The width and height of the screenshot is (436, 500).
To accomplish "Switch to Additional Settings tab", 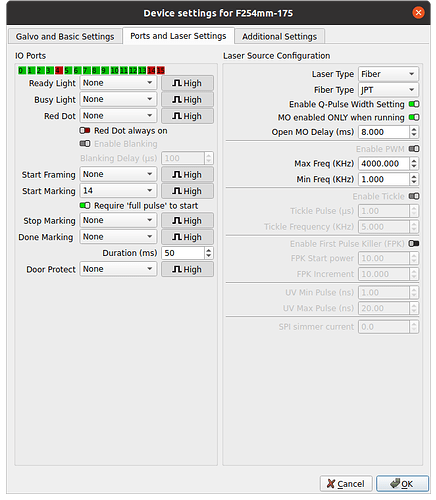I will point(279,36).
